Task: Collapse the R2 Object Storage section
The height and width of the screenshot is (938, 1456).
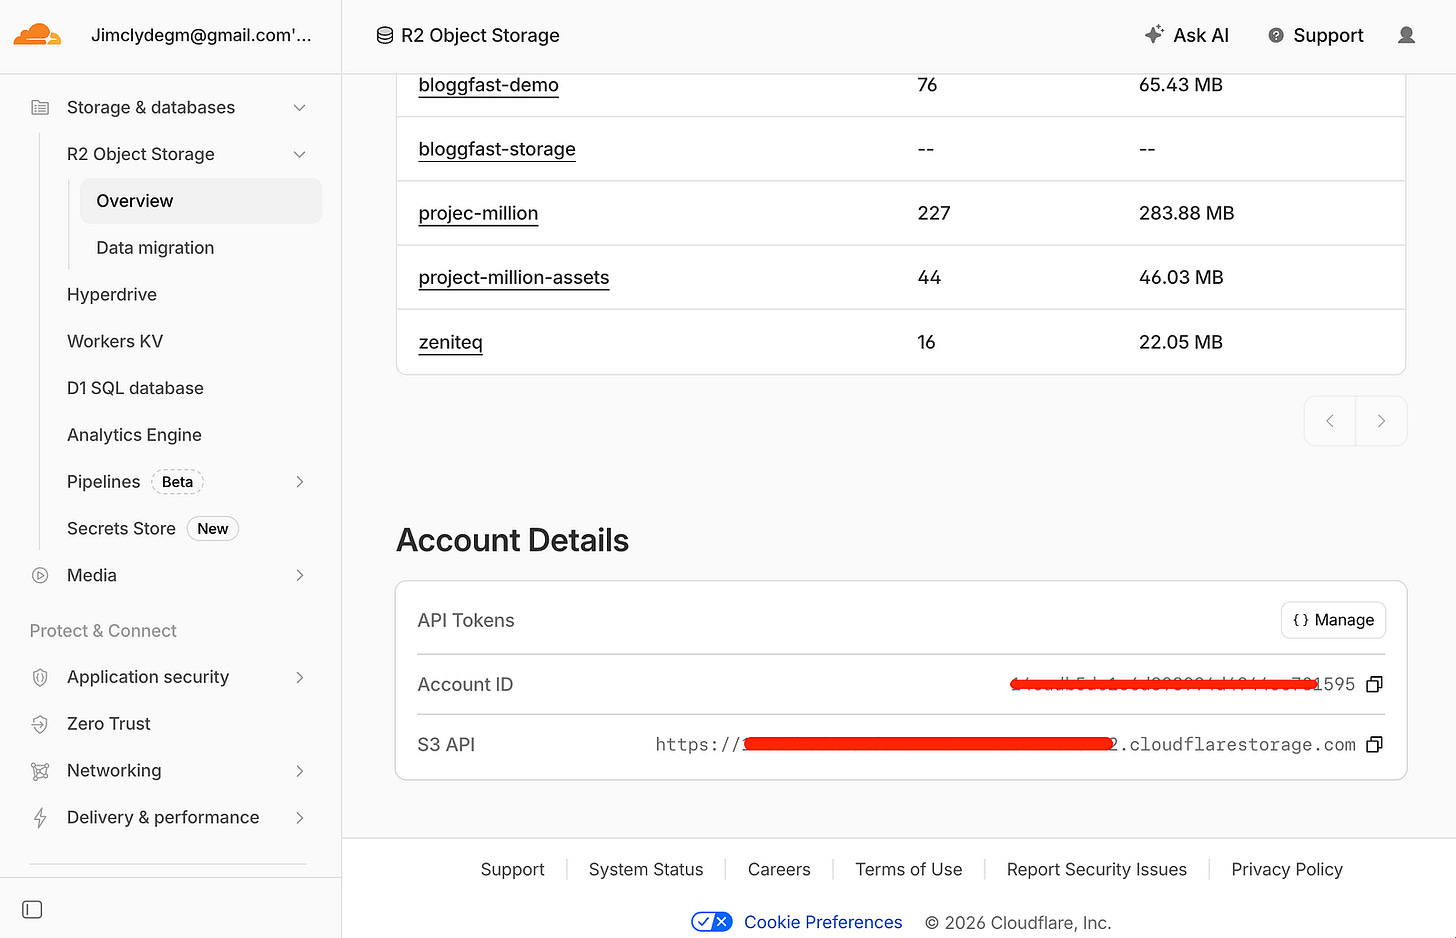Action: pos(299,154)
